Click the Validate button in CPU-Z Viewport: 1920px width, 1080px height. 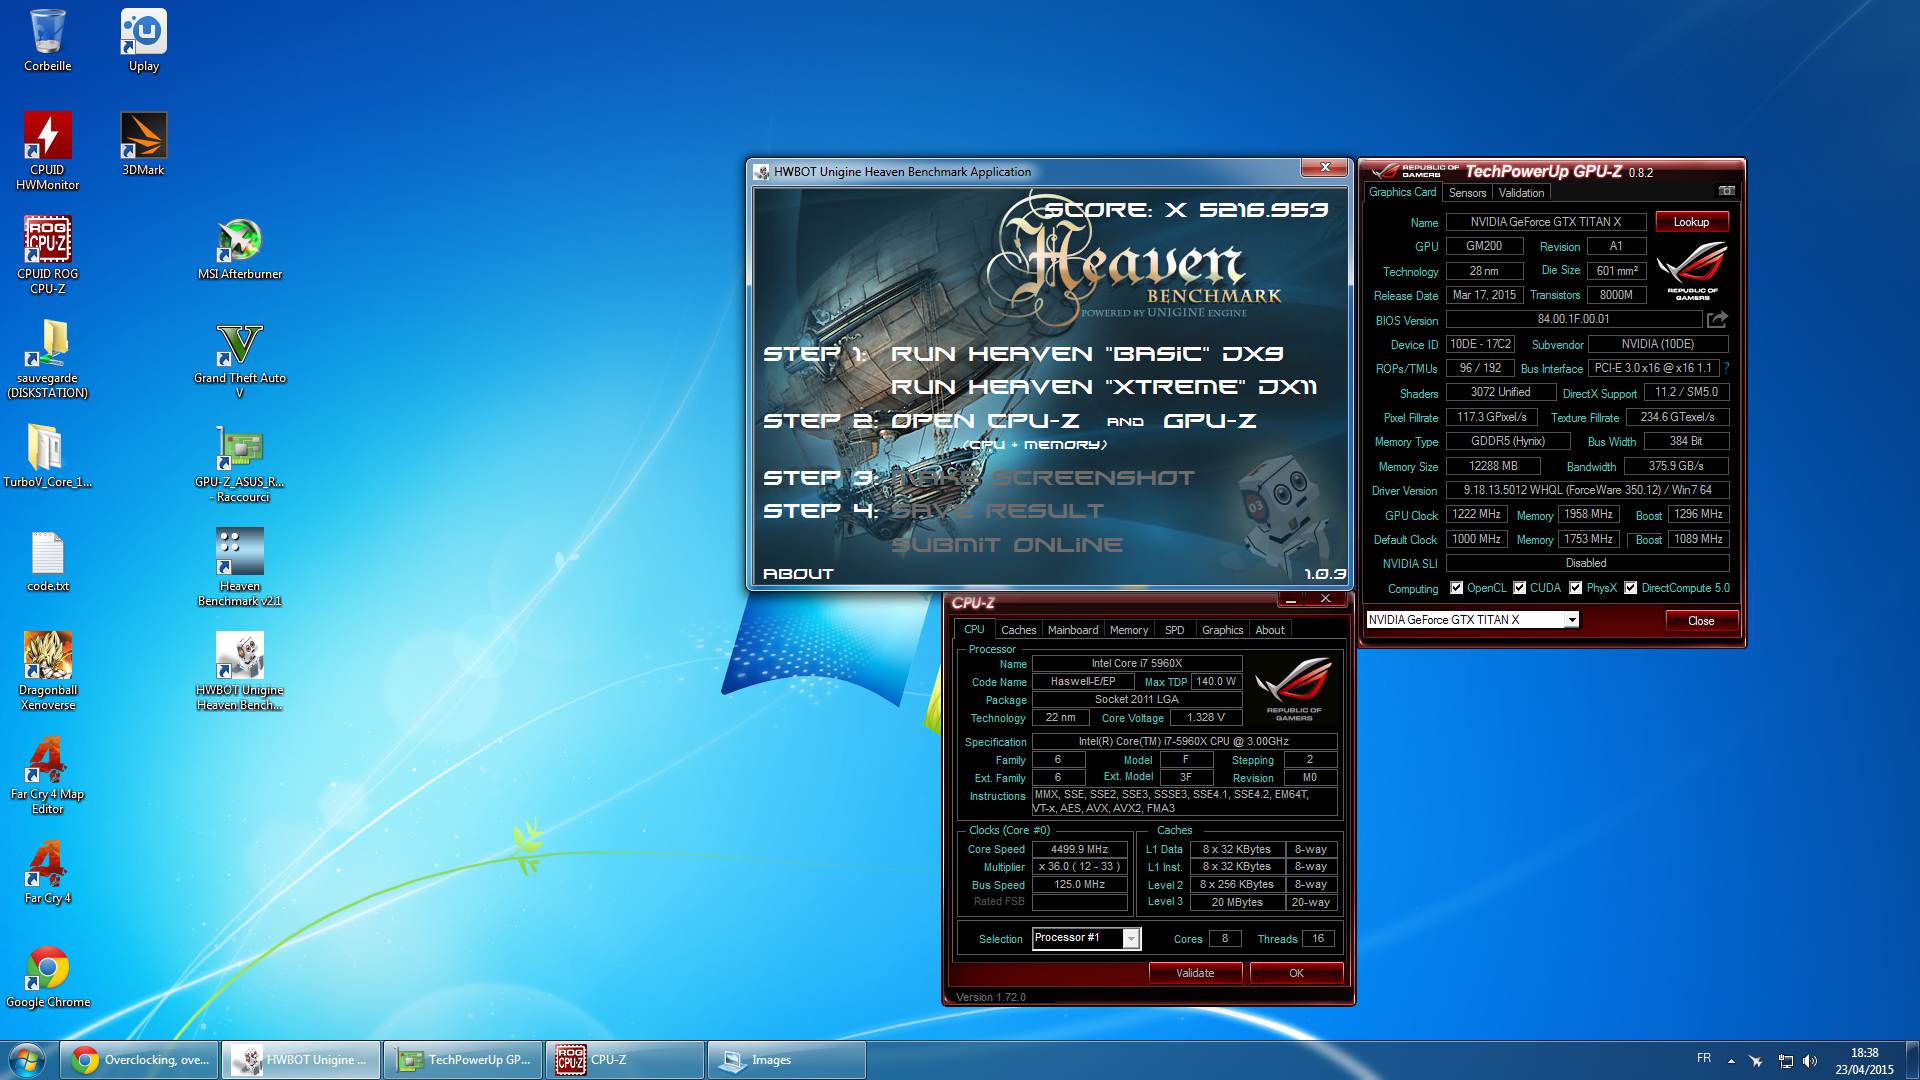tap(1195, 973)
